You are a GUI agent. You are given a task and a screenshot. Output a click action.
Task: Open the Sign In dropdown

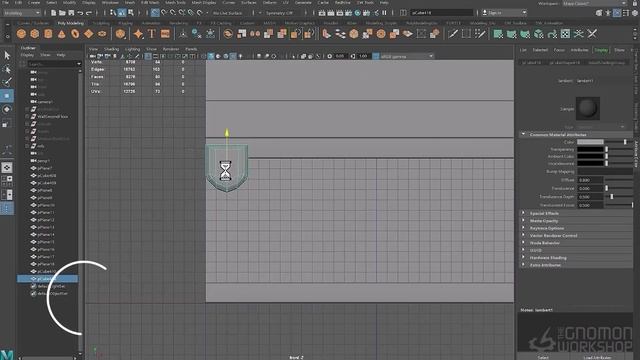click(x=504, y=13)
